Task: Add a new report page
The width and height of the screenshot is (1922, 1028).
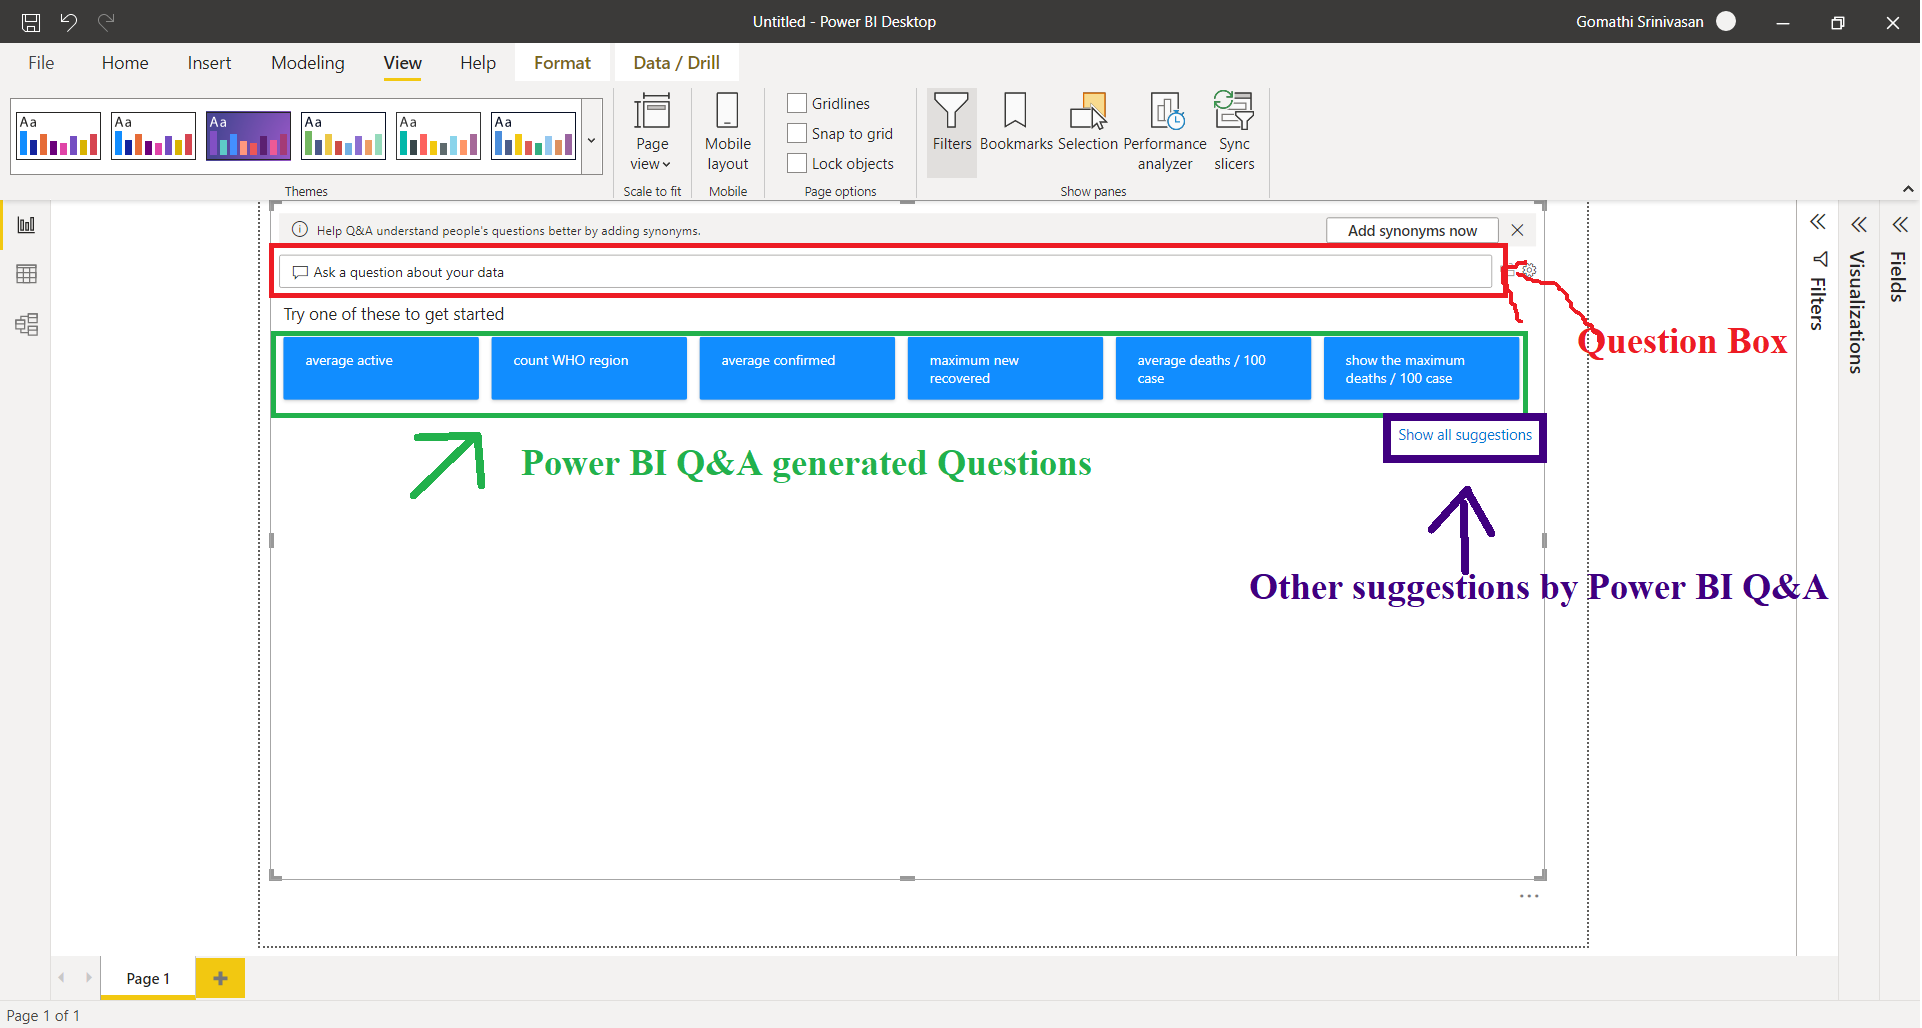Action: tap(220, 978)
